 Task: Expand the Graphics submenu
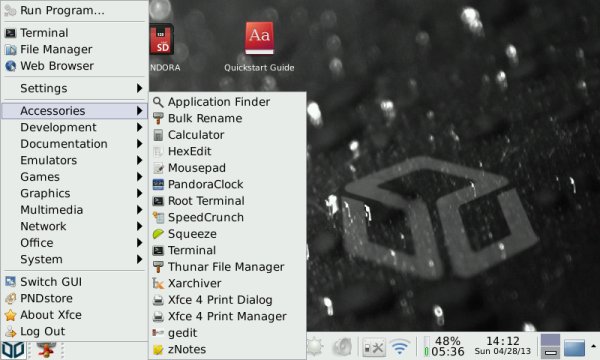[x=75, y=193]
